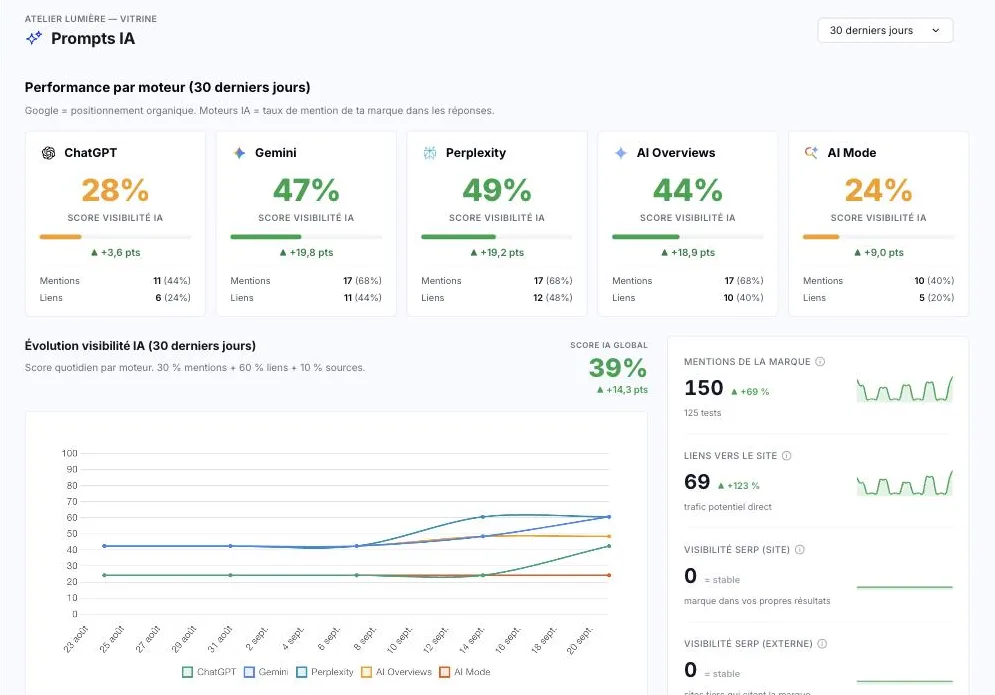
Task: Click the ChatGPT logo icon
Action: point(48,153)
